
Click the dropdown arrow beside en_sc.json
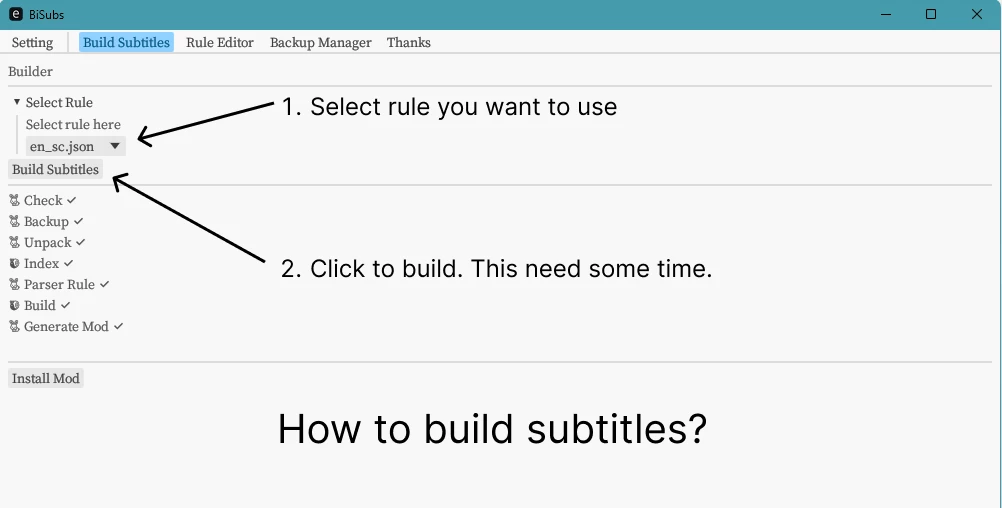click(115, 146)
